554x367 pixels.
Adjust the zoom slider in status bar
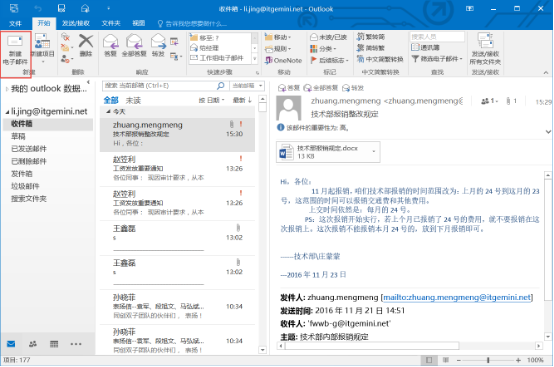click(x=488, y=360)
